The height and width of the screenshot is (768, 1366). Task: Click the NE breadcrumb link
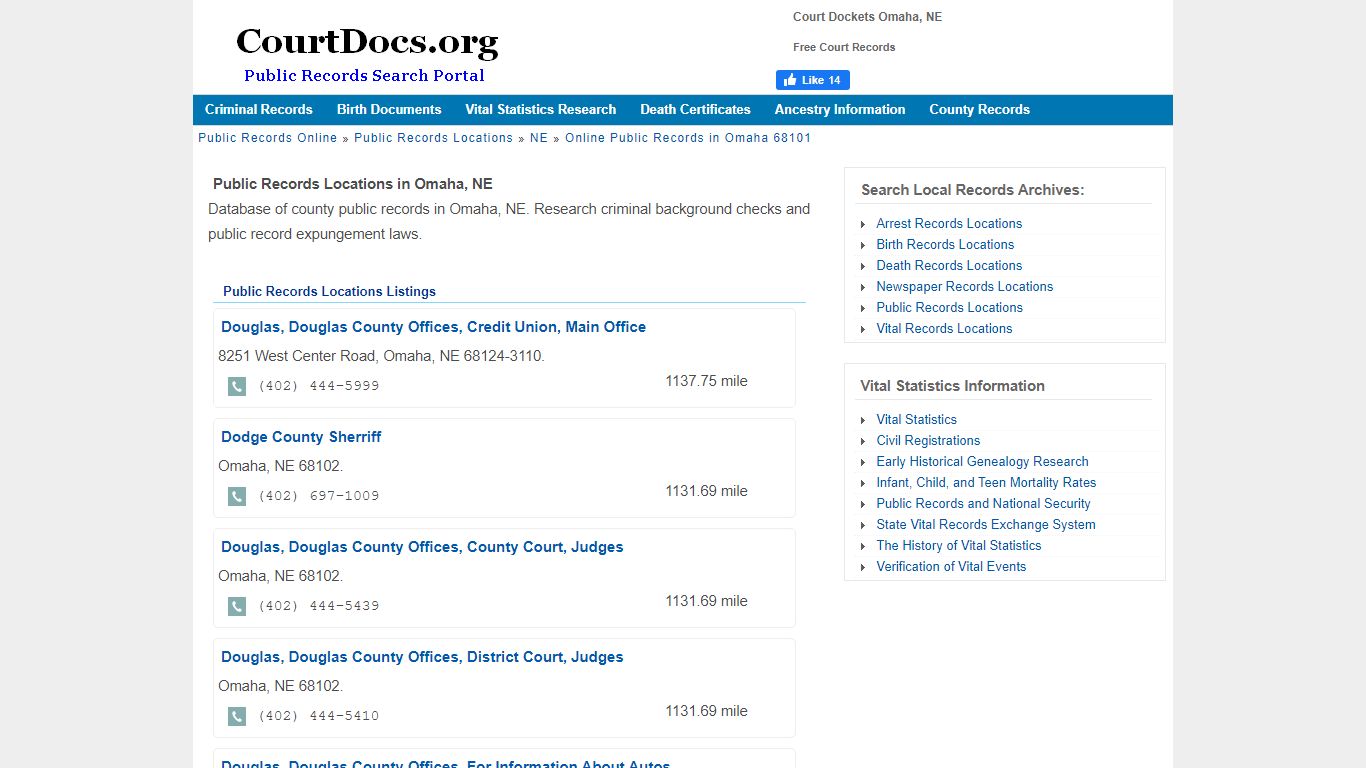pos(538,138)
